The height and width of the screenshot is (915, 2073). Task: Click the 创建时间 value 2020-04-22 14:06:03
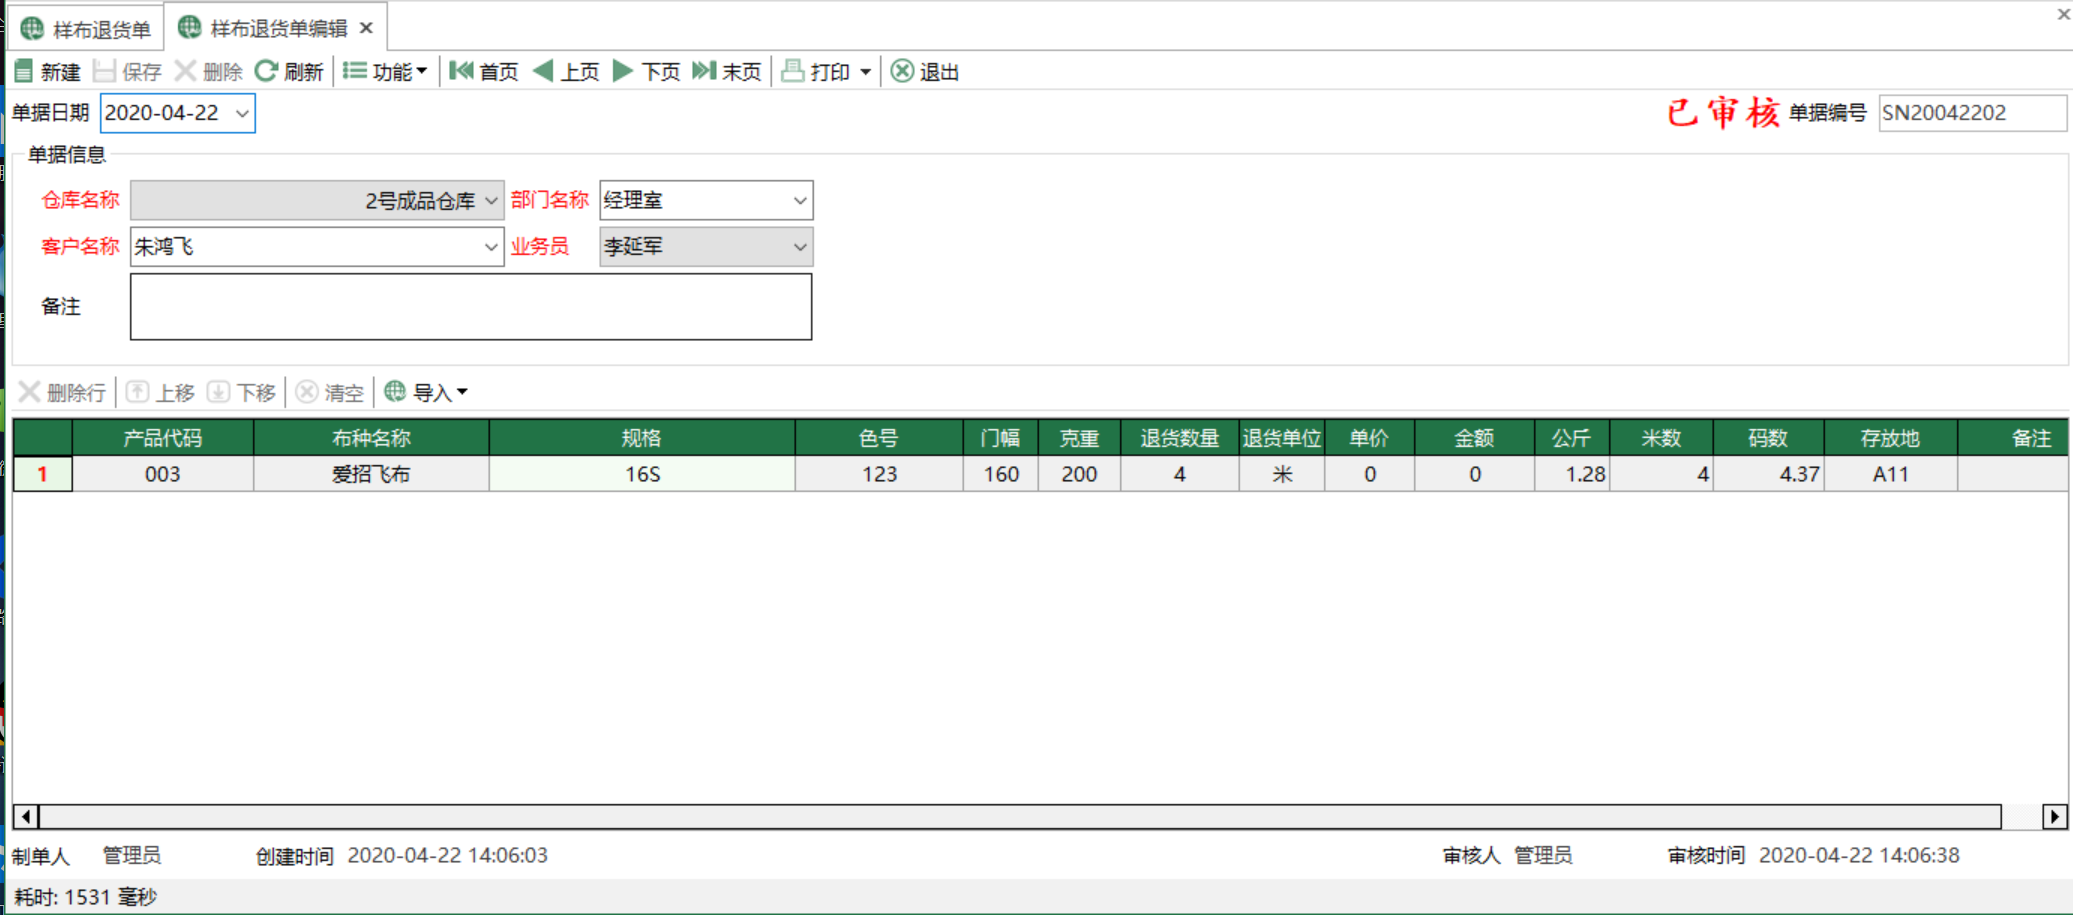[447, 855]
